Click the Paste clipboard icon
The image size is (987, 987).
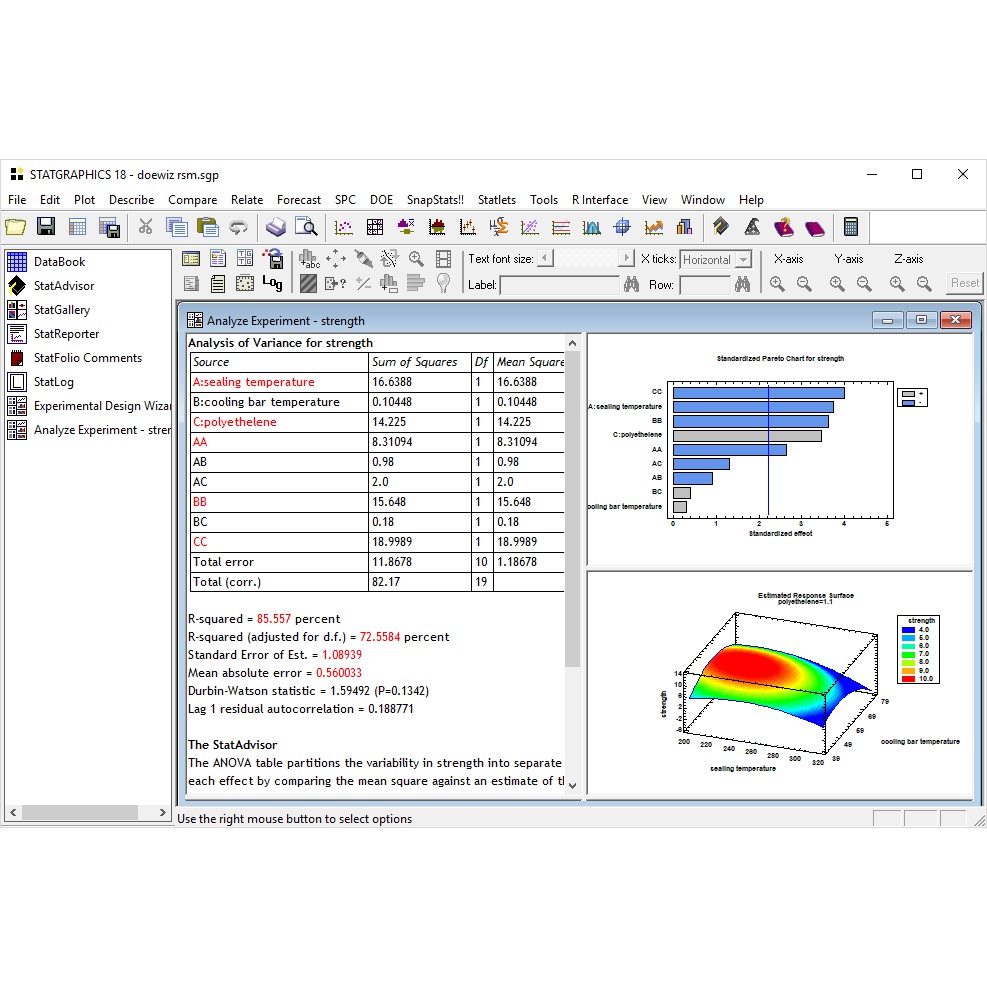[207, 227]
